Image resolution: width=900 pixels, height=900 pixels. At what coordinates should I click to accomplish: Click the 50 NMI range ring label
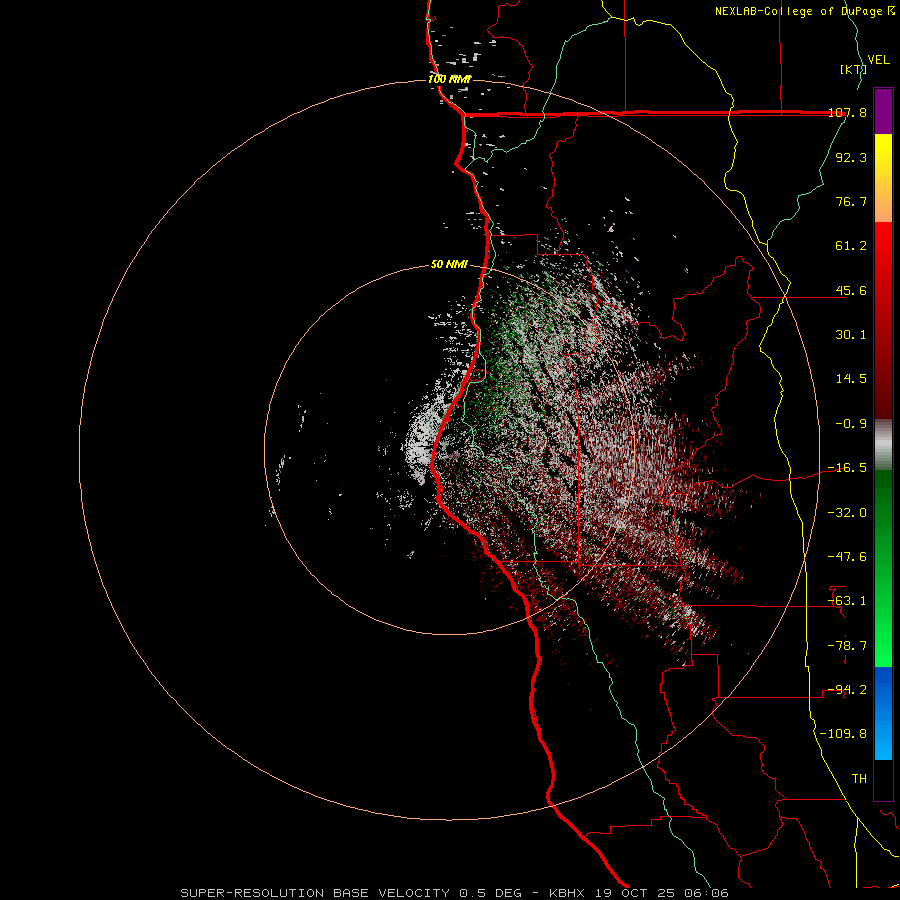(449, 264)
